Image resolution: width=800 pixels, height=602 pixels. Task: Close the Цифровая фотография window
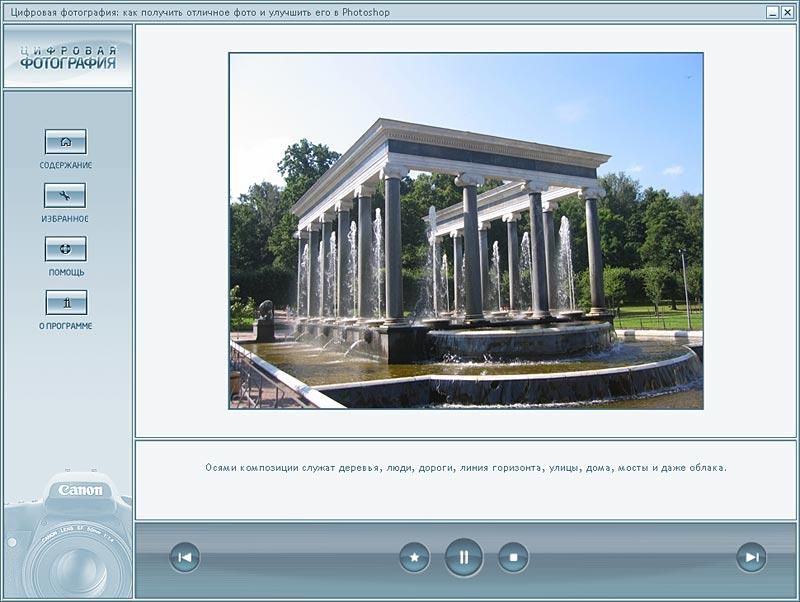788,13
